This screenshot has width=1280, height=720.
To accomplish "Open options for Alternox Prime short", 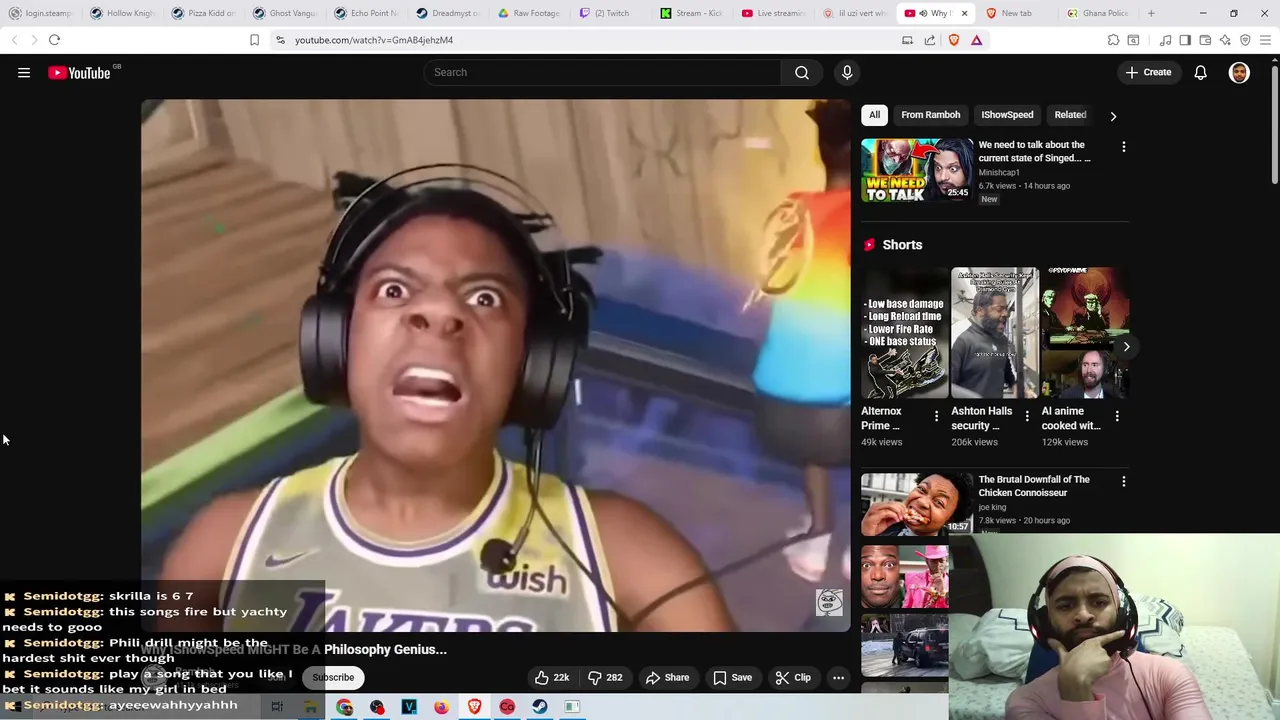I will (x=936, y=416).
